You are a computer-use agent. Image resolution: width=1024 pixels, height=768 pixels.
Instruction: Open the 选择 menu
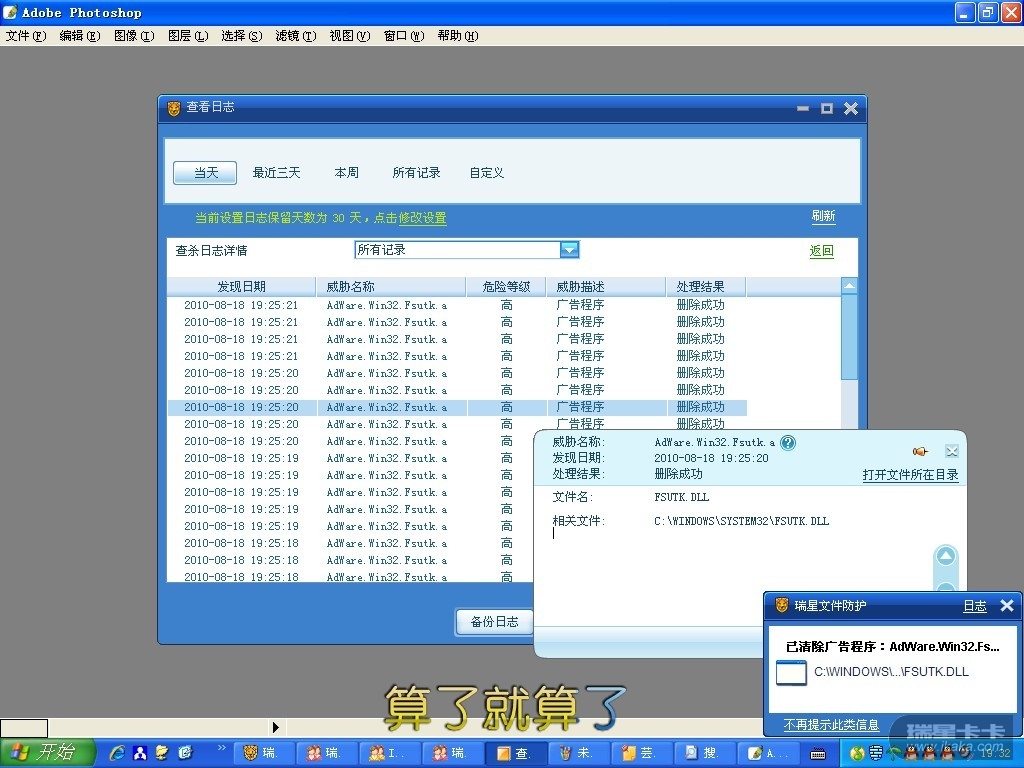tap(242, 36)
